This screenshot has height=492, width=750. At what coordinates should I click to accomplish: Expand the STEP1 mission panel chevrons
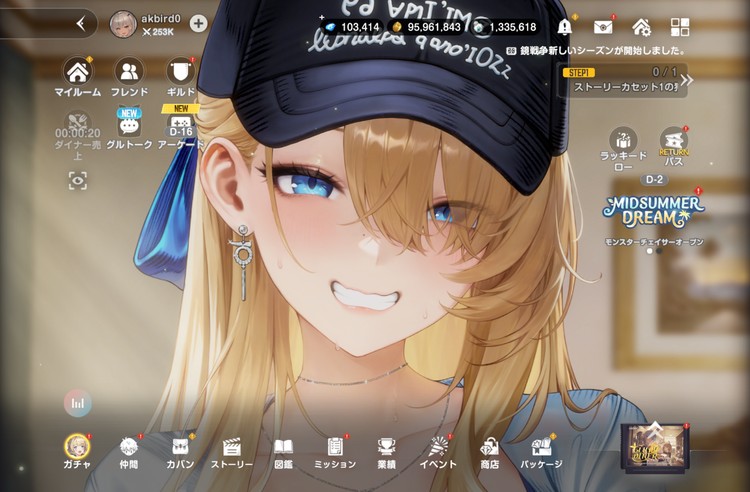point(686,80)
